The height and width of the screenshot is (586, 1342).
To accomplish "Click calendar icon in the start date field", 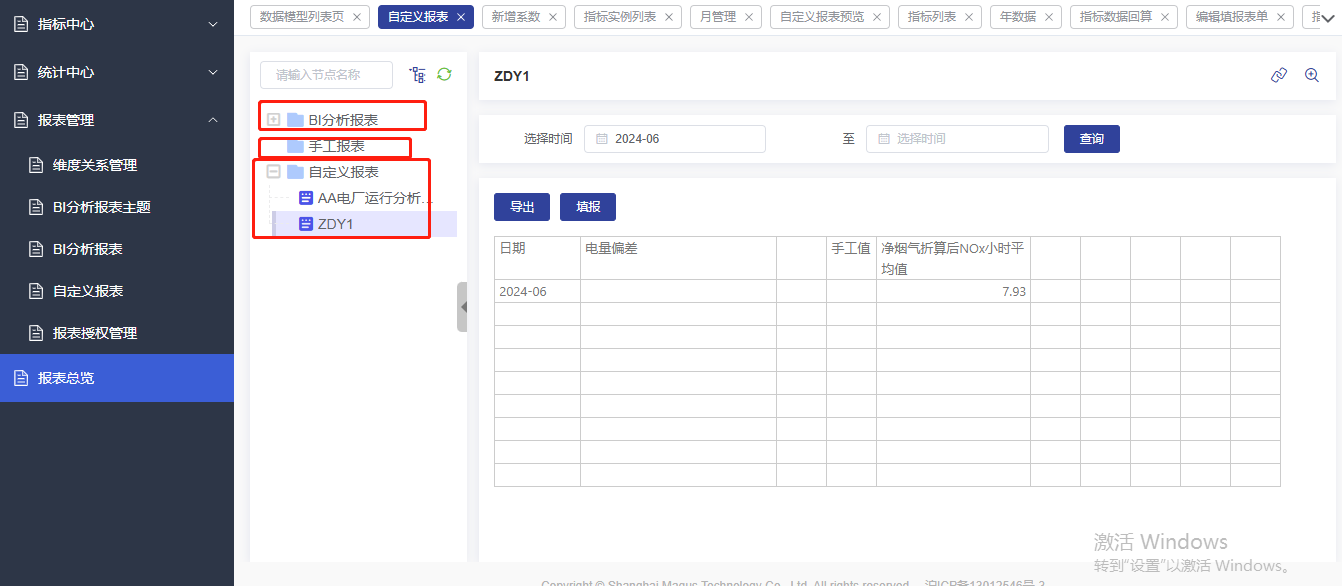I will point(602,139).
